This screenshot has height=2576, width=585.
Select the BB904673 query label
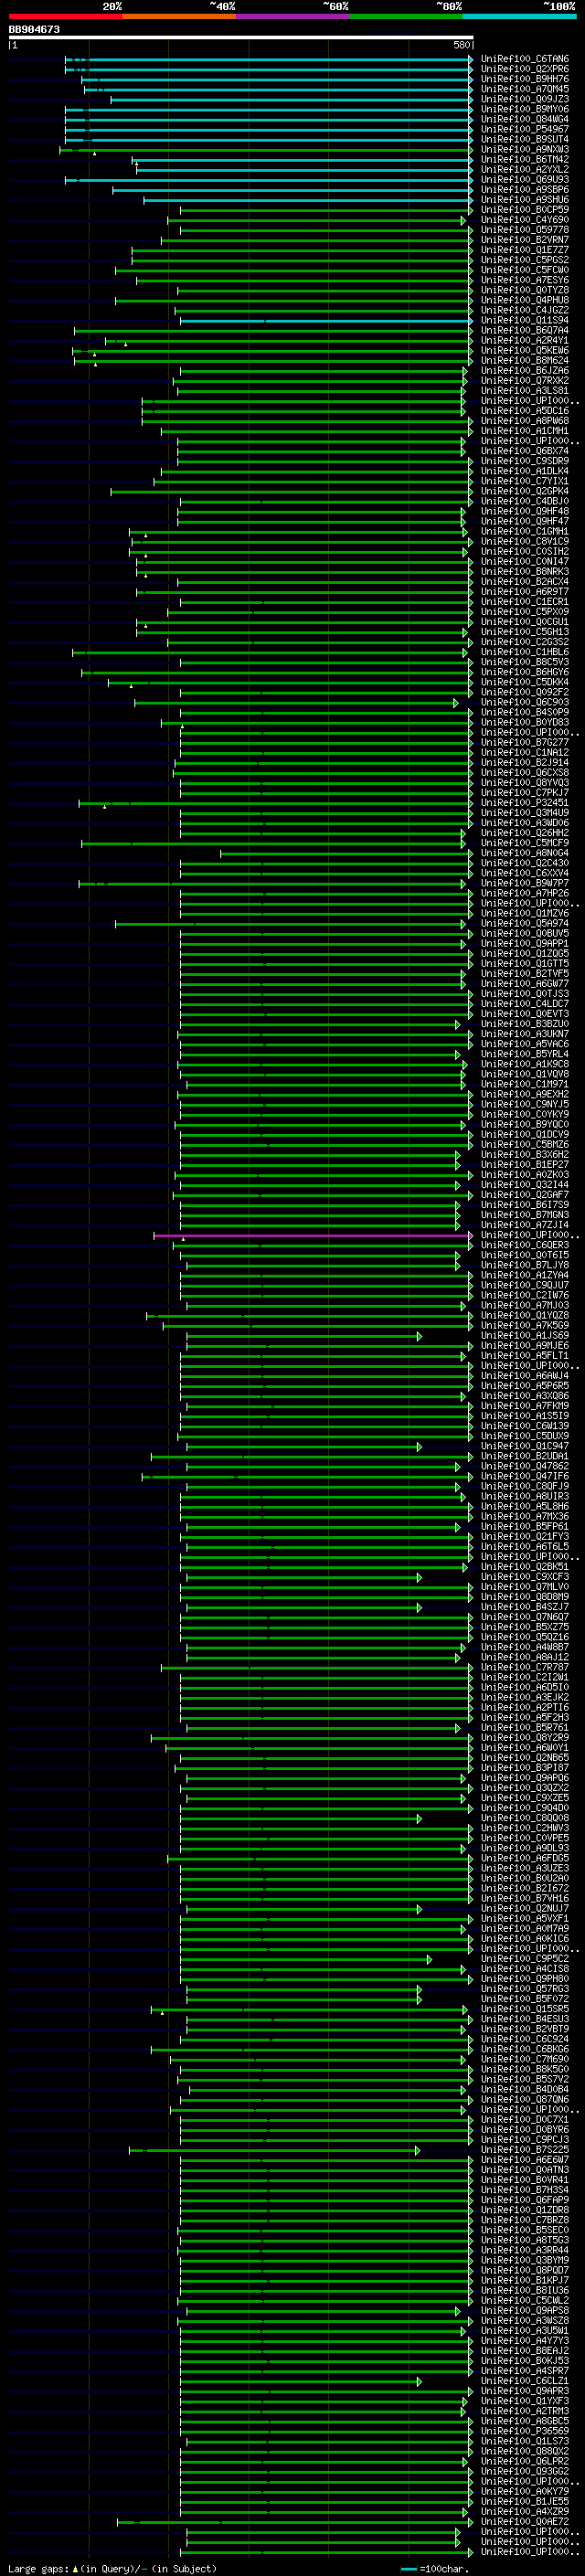[34, 30]
